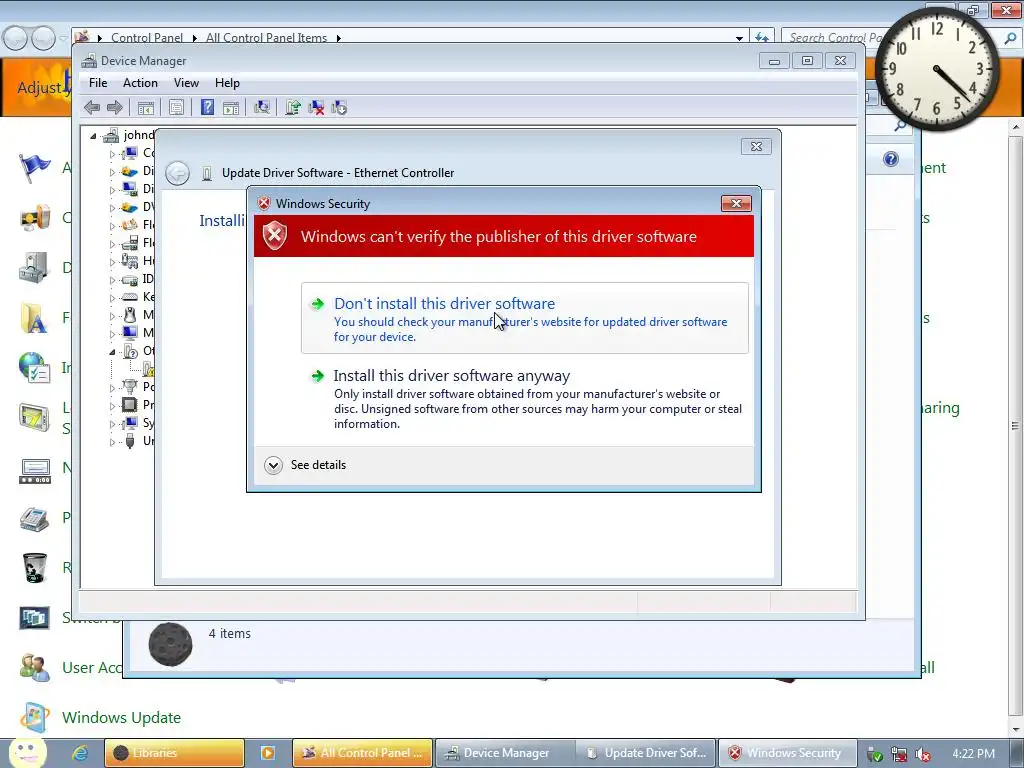Click the Forward arrow in Device Manager toolbar
Screen dimensions: 1024x768
[x=115, y=108]
